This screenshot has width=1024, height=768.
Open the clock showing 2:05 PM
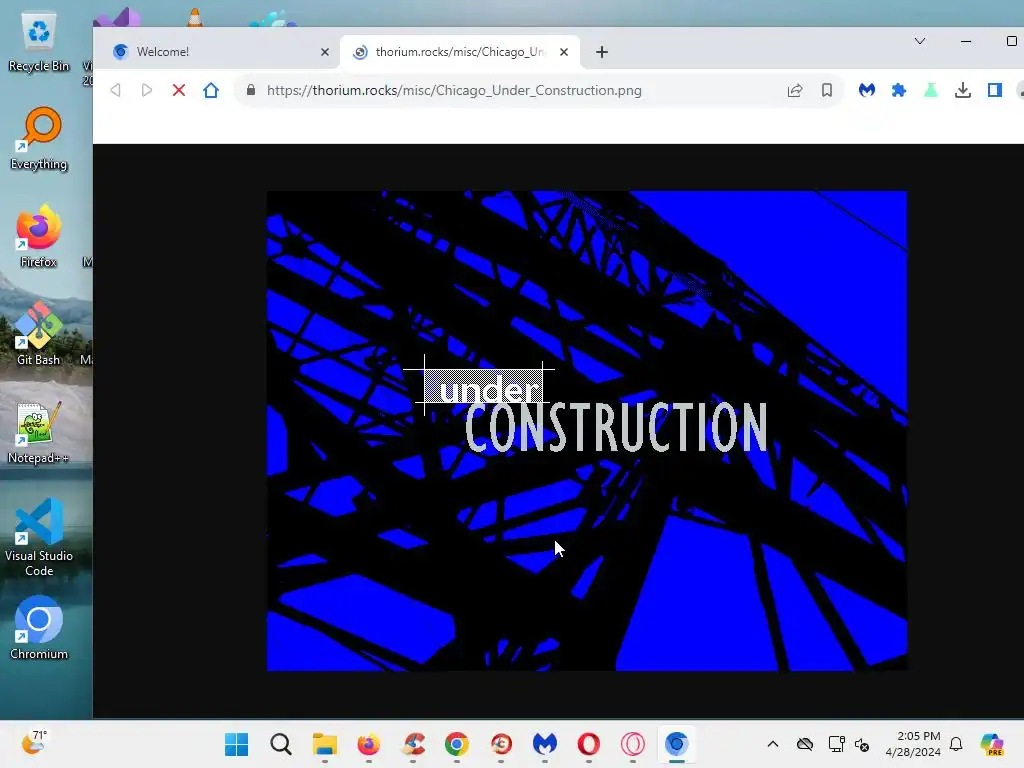click(x=913, y=744)
